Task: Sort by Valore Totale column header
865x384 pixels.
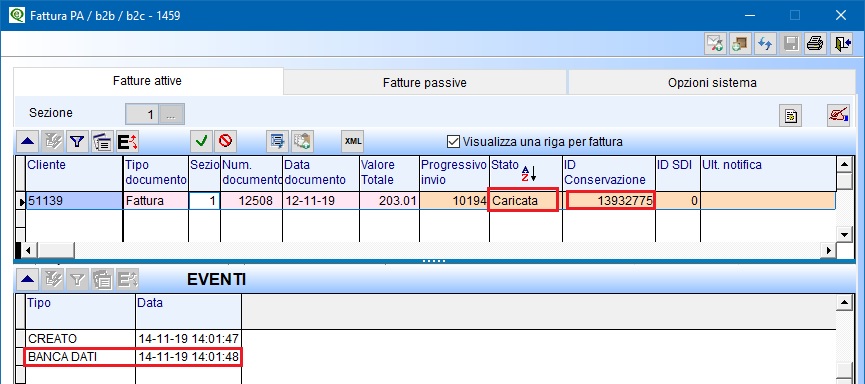Action: [x=389, y=172]
